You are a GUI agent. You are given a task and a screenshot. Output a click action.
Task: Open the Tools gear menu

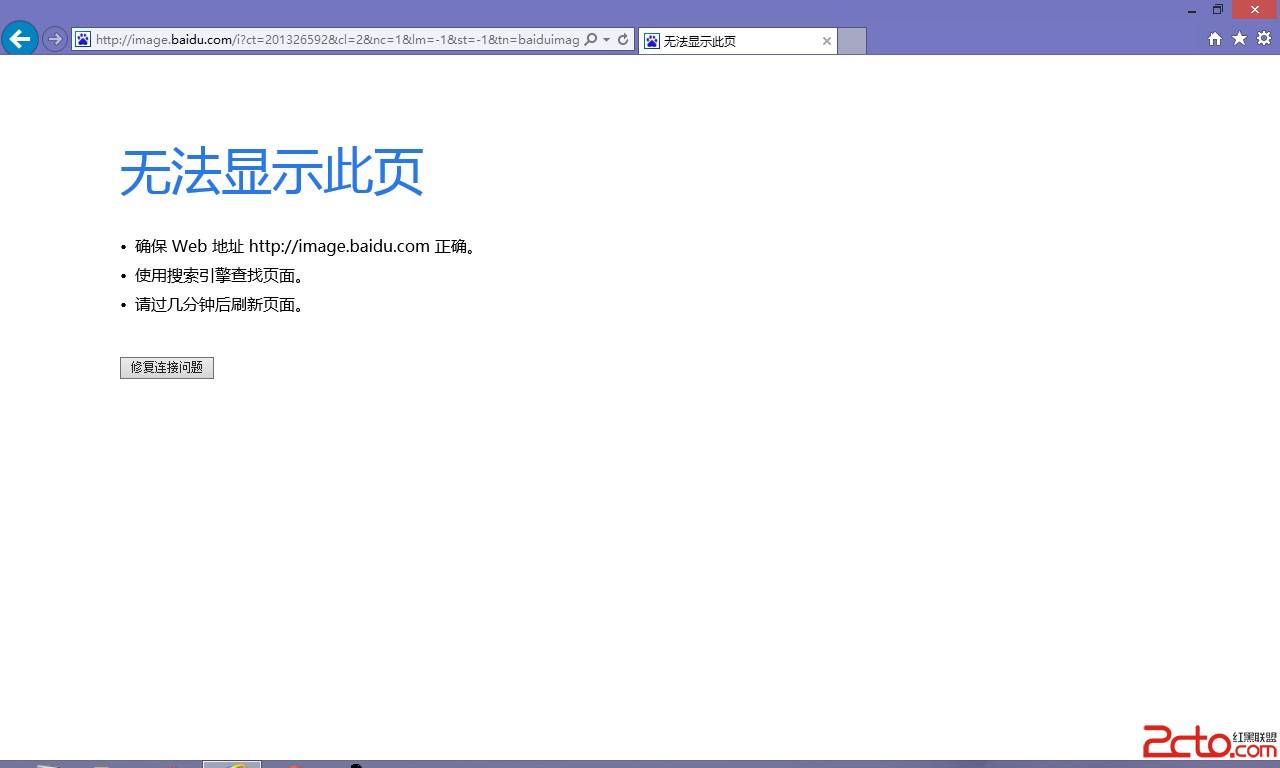(1264, 39)
